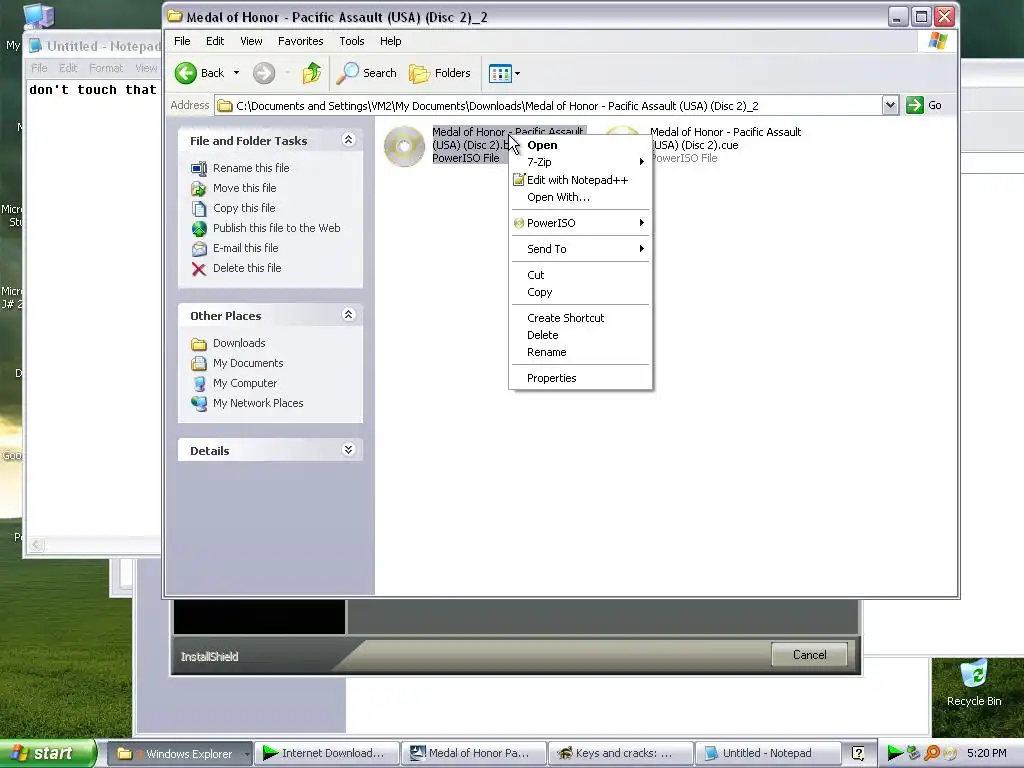Click the green Back arrow icon
The image size is (1024, 768).
click(x=186, y=73)
